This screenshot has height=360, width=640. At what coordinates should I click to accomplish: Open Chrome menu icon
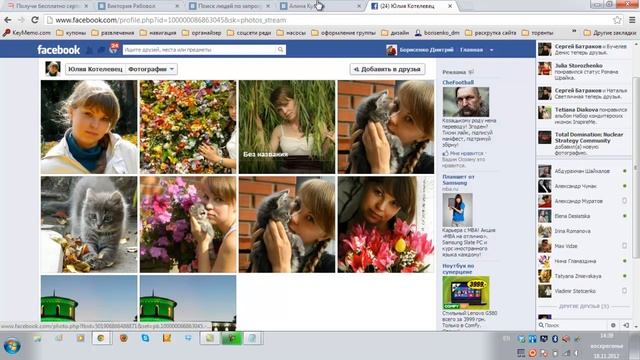(632, 20)
